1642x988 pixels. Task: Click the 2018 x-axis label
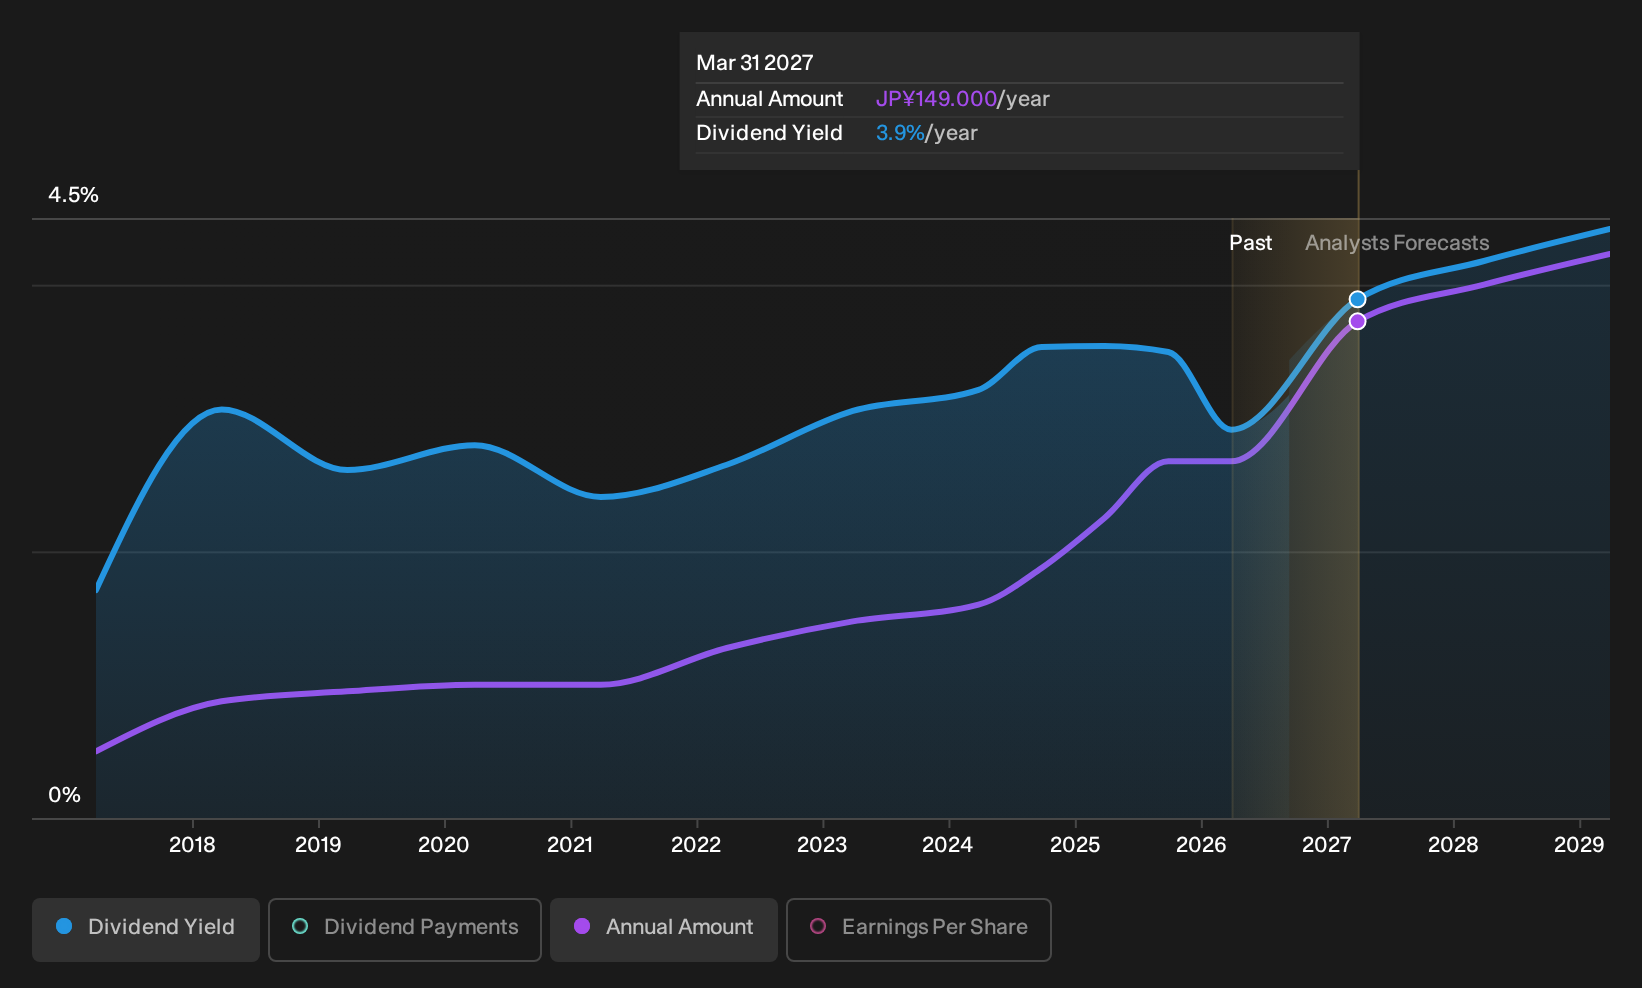[192, 845]
